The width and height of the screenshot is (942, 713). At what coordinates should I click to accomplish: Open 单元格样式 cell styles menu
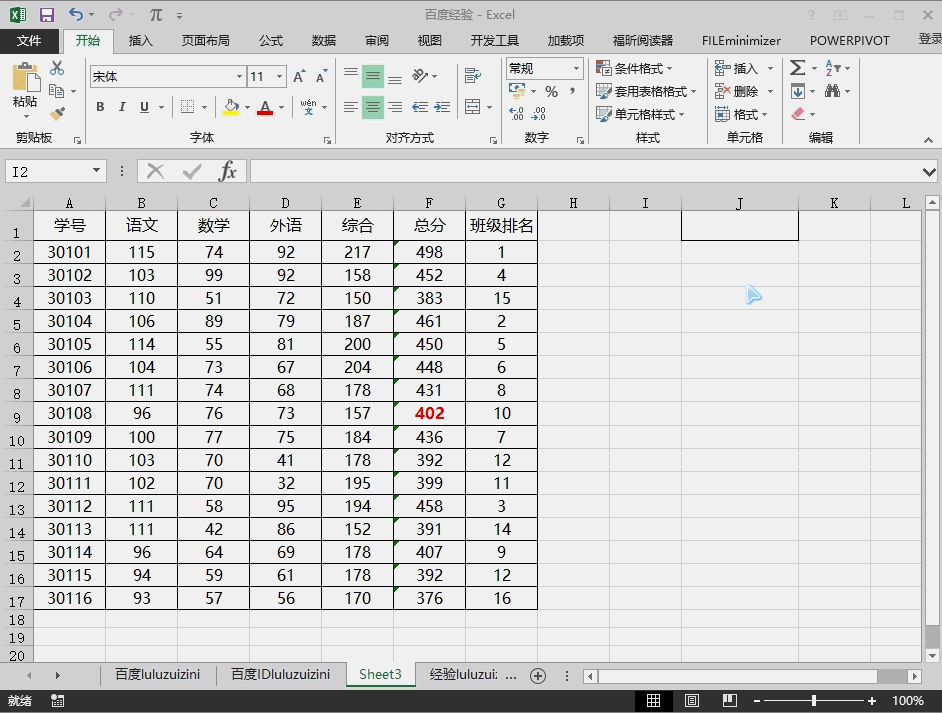click(640, 114)
